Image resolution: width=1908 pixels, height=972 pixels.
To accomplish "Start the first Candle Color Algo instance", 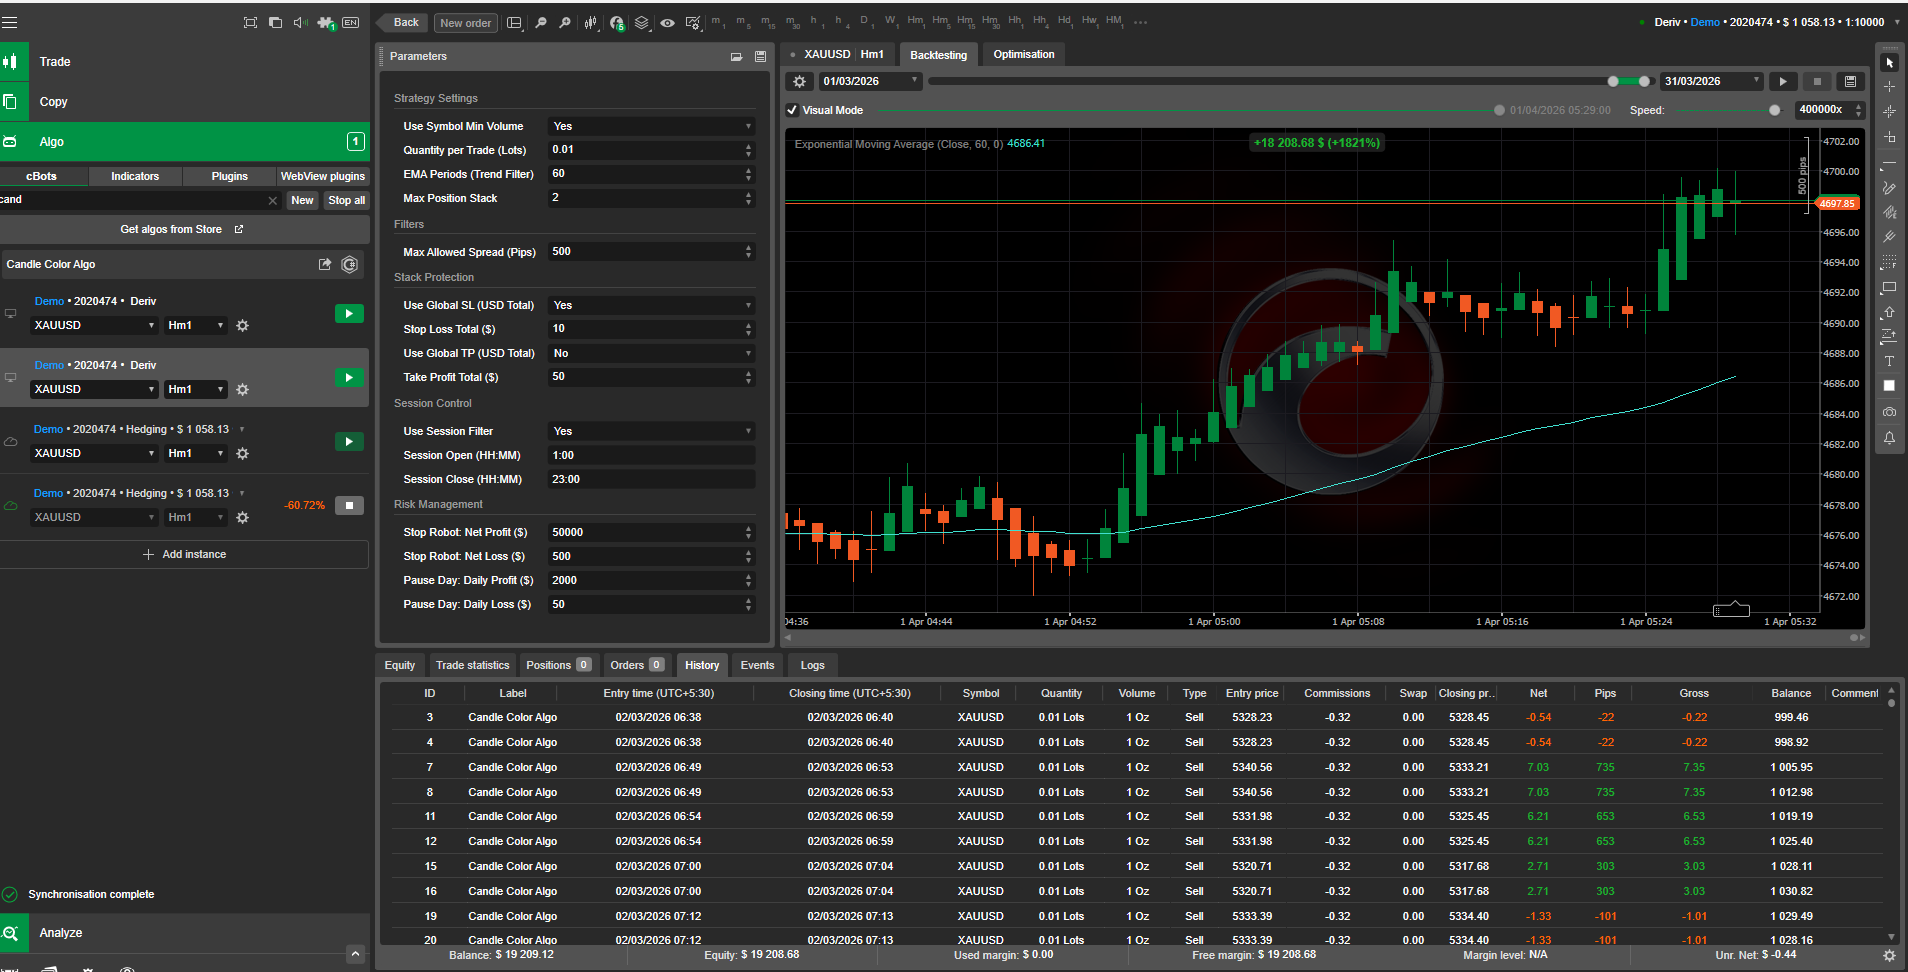I will pos(349,314).
